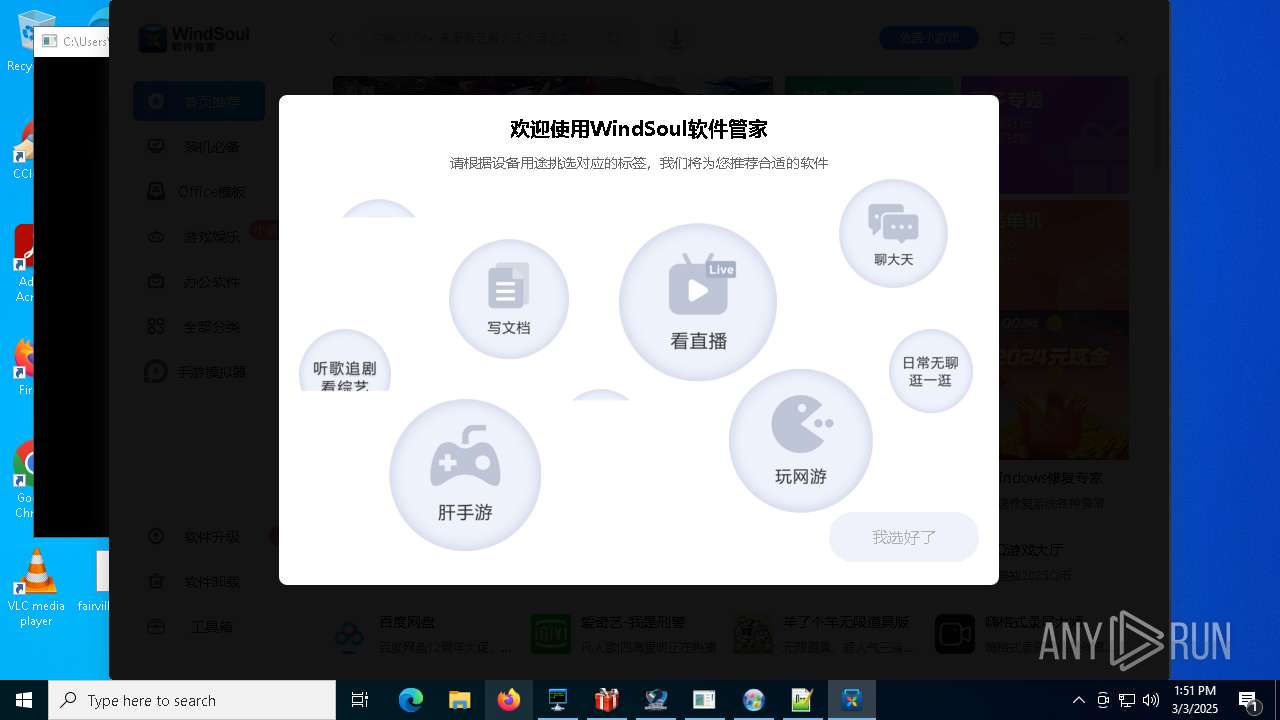Image resolution: width=1280 pixels, height=720 pixels.
Task: Open 首页推荐 in WindSoul sidebar
Action: point(199,101)
